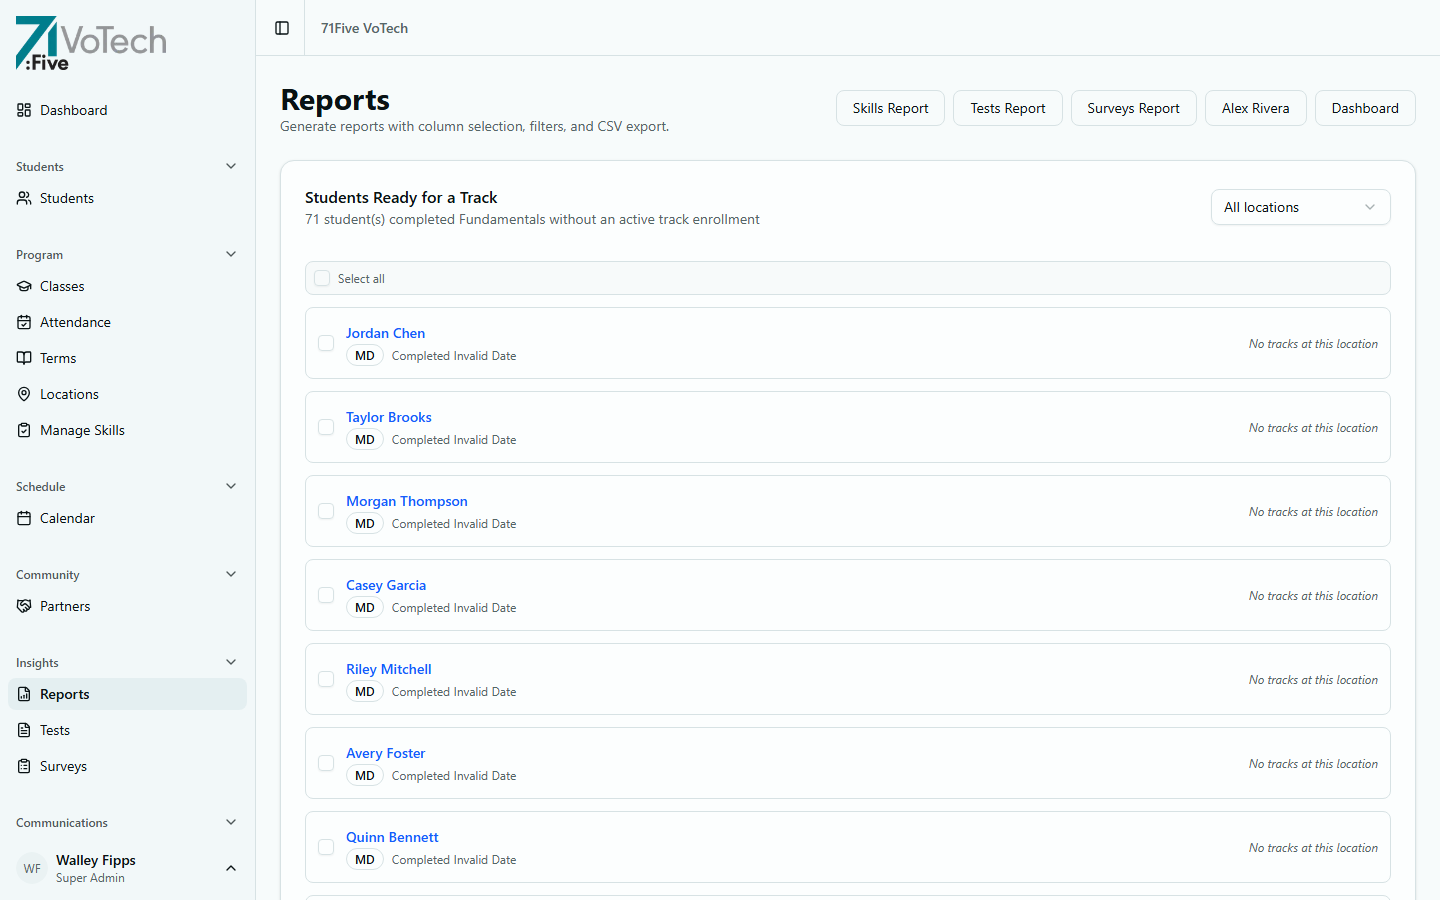
Task: Collapse the Insights section
Action: click(231, 662)
